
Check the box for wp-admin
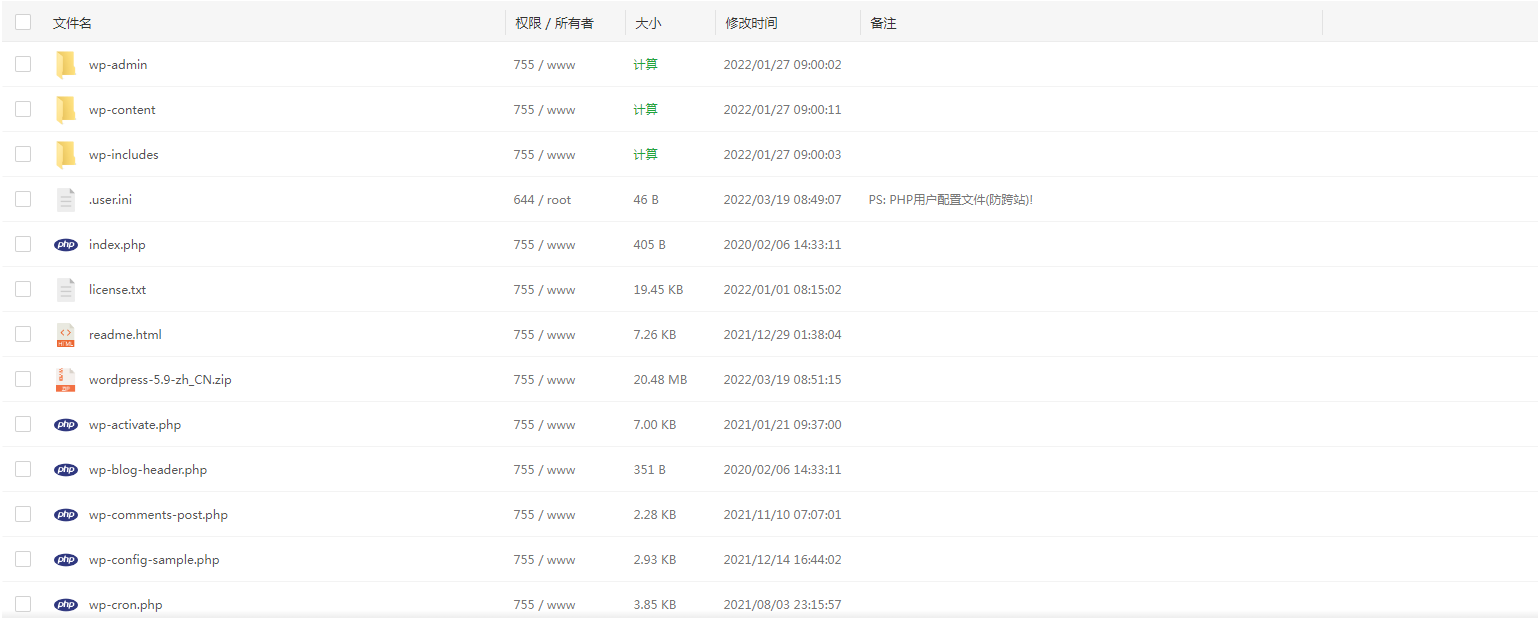23,64
